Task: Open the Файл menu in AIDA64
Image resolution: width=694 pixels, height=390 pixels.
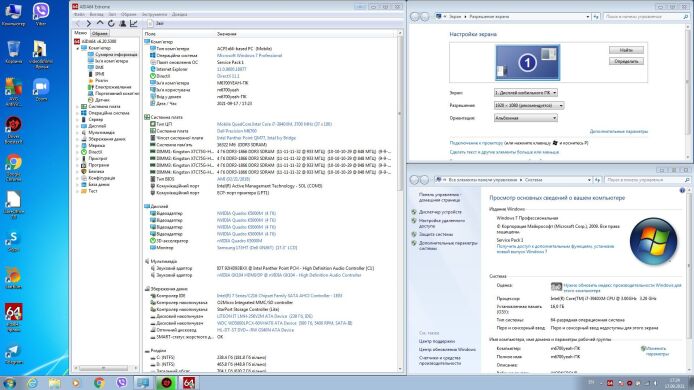Action: click(x=79, y=15)
